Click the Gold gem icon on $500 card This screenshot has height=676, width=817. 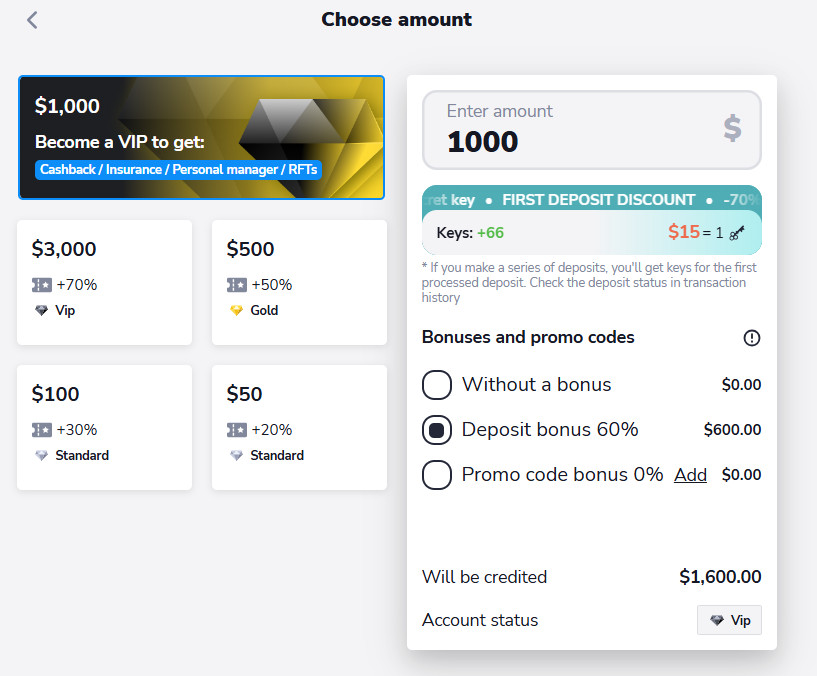(236, 311)
